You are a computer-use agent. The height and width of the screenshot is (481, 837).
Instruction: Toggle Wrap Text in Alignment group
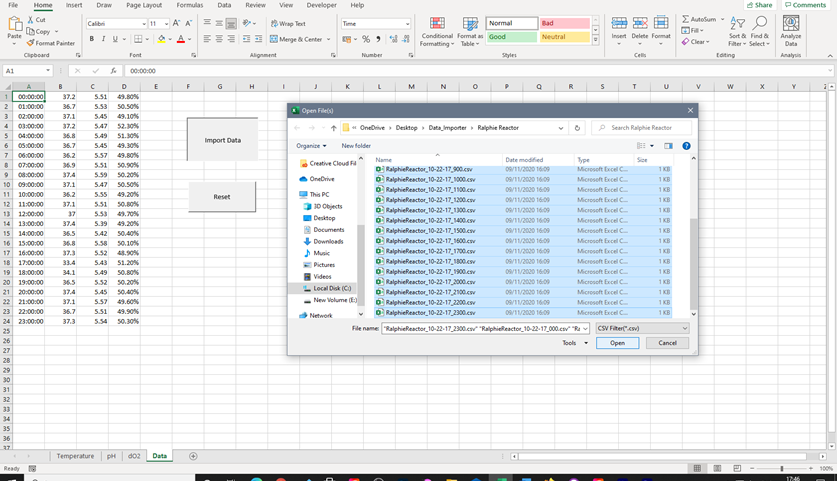pos(287,23)
